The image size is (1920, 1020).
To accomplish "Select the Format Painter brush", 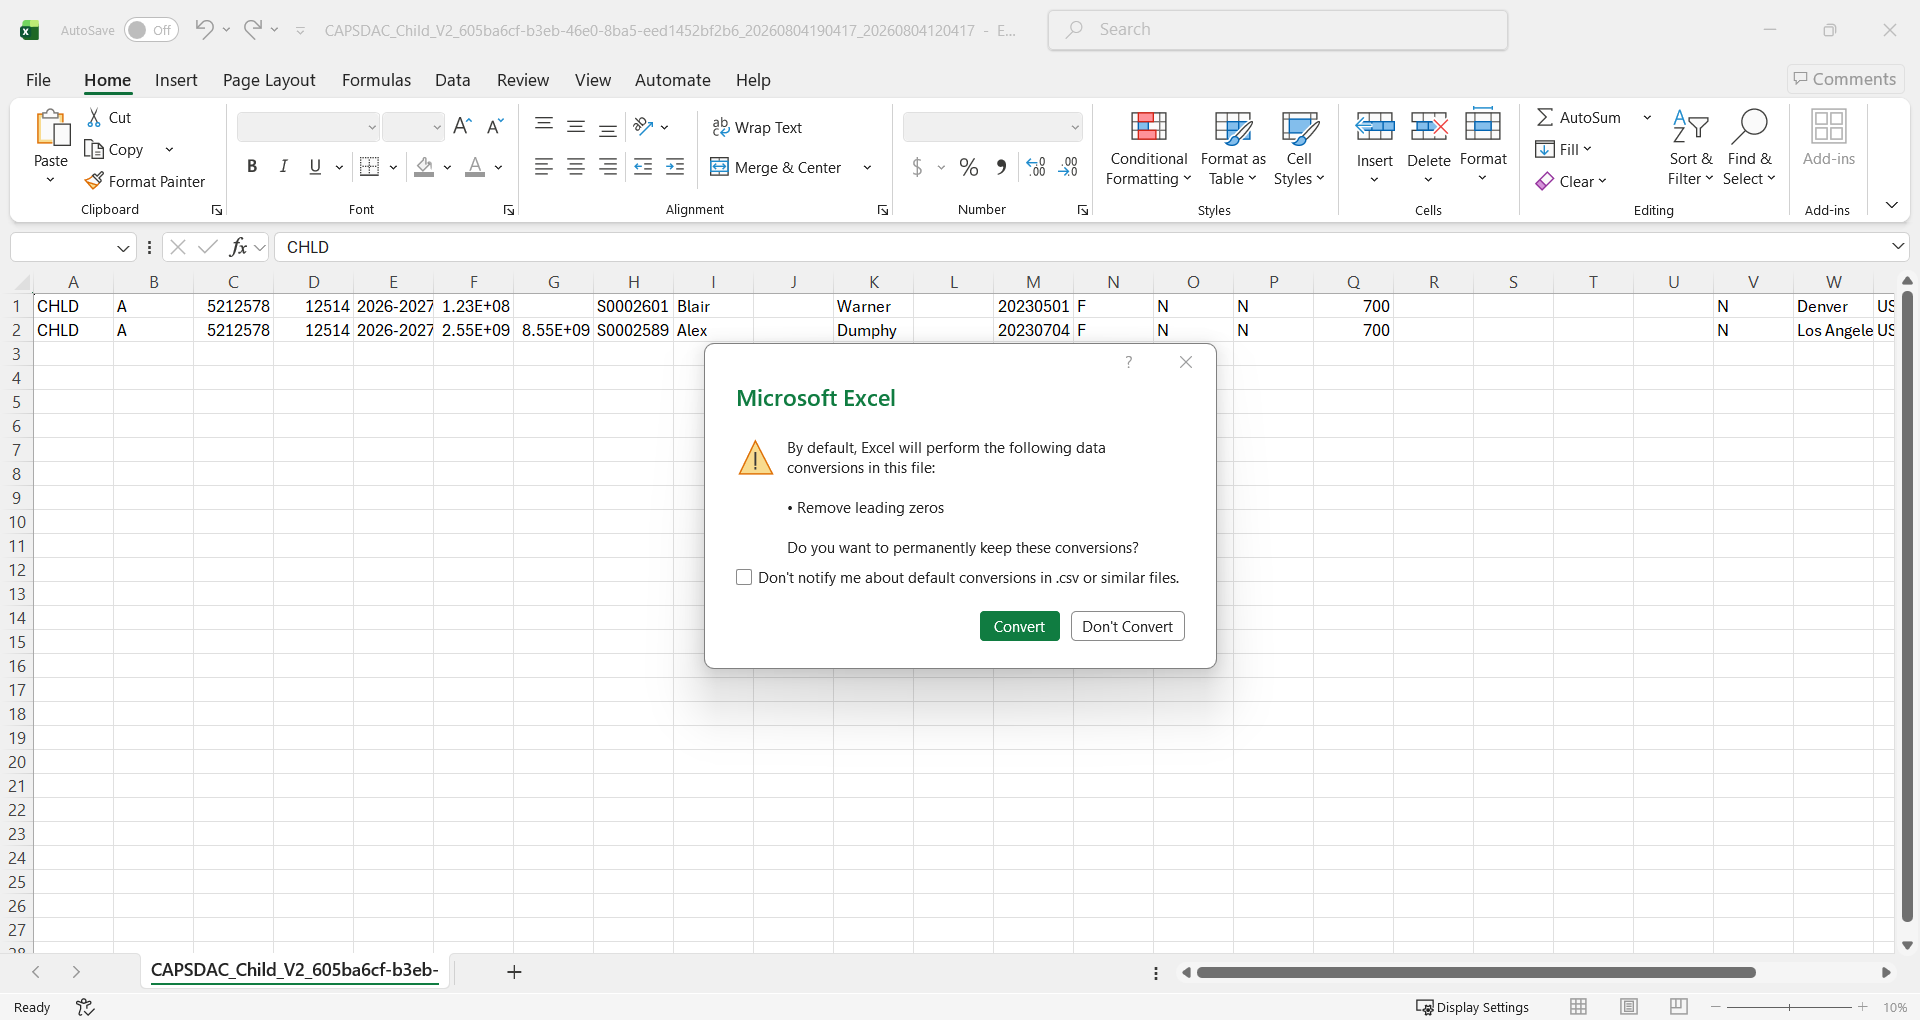I will point(95,181).
